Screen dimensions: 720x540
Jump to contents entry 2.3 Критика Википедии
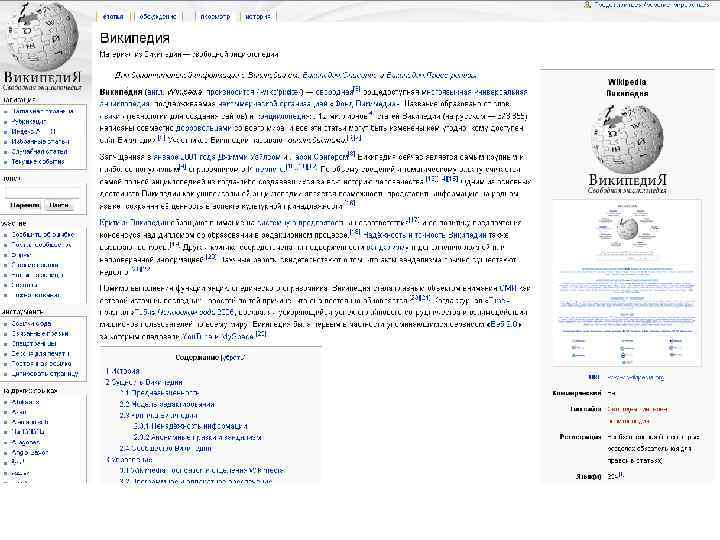(x=159, y=416)
